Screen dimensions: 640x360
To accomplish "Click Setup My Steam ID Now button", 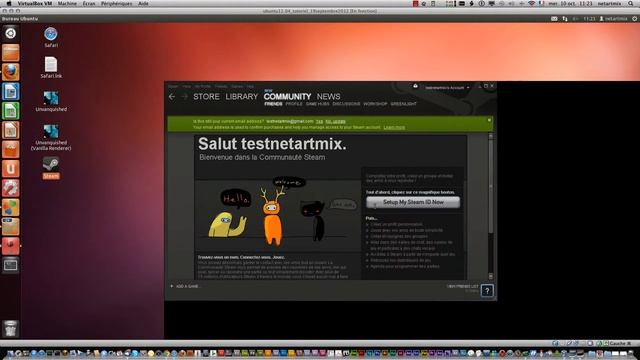I will tap(413, 202).
